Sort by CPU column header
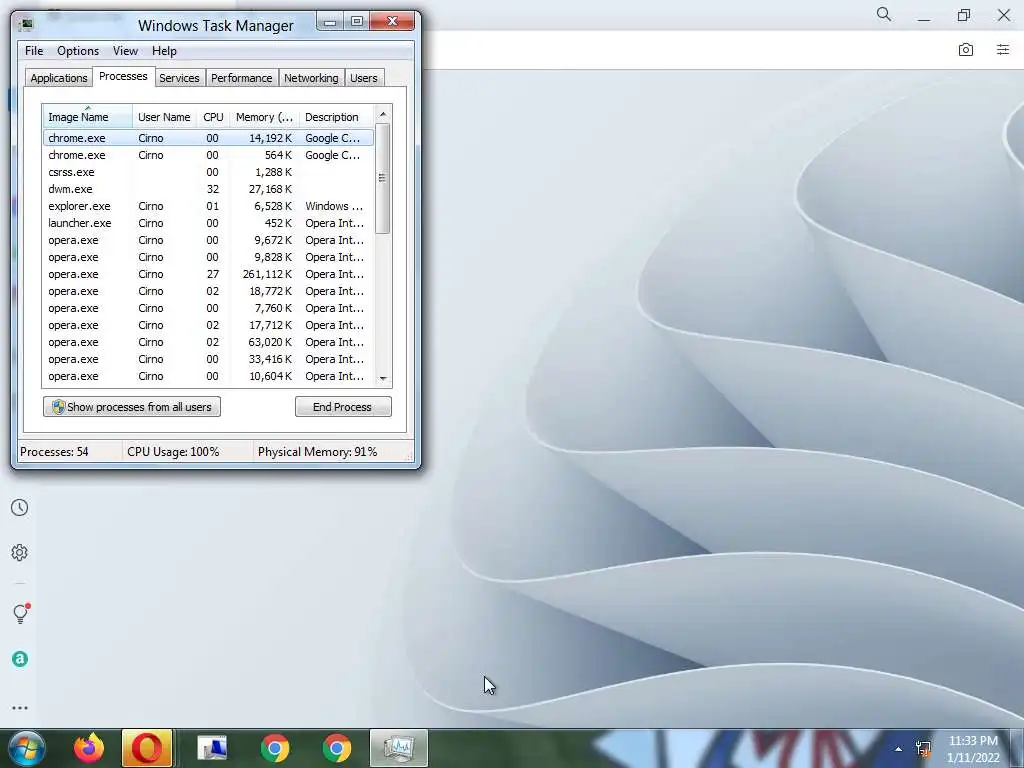 213,117
